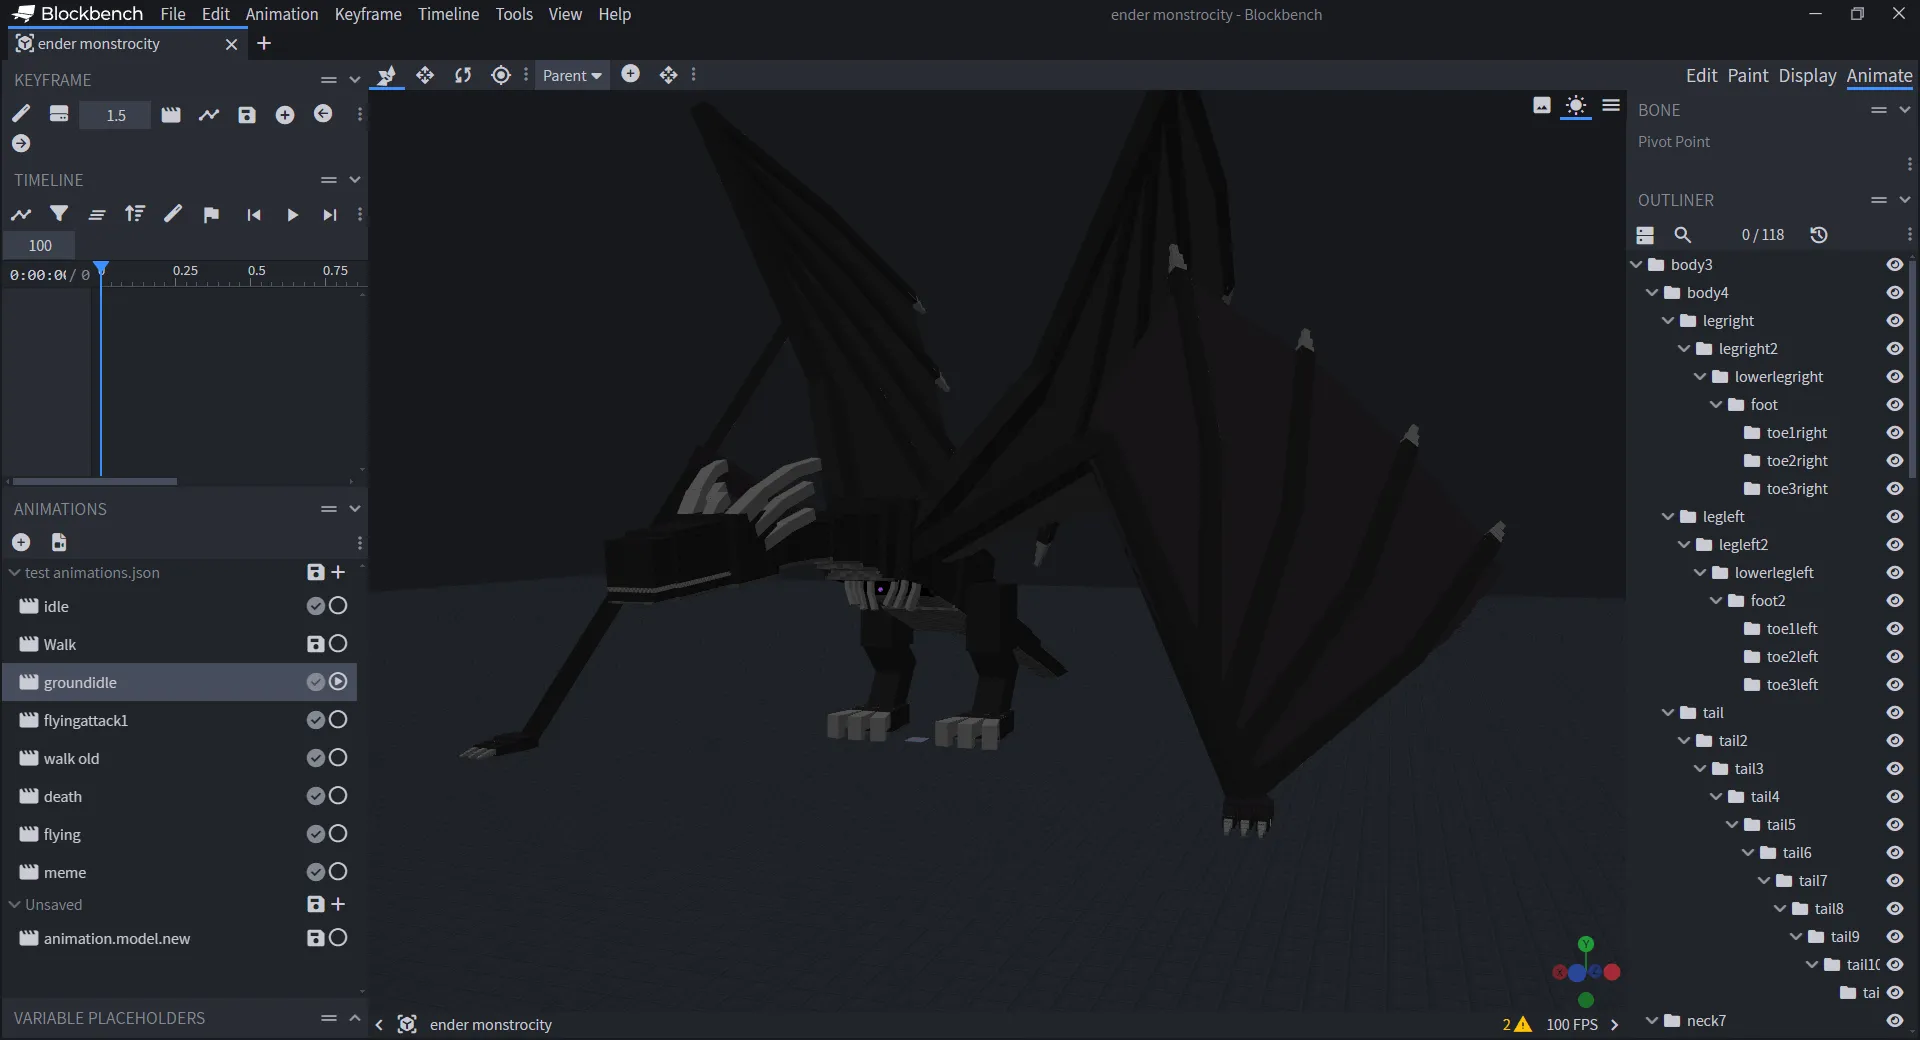Click the timeline speed field 100
Viewport: 1920px width, 1040px height.
[40, 245]
